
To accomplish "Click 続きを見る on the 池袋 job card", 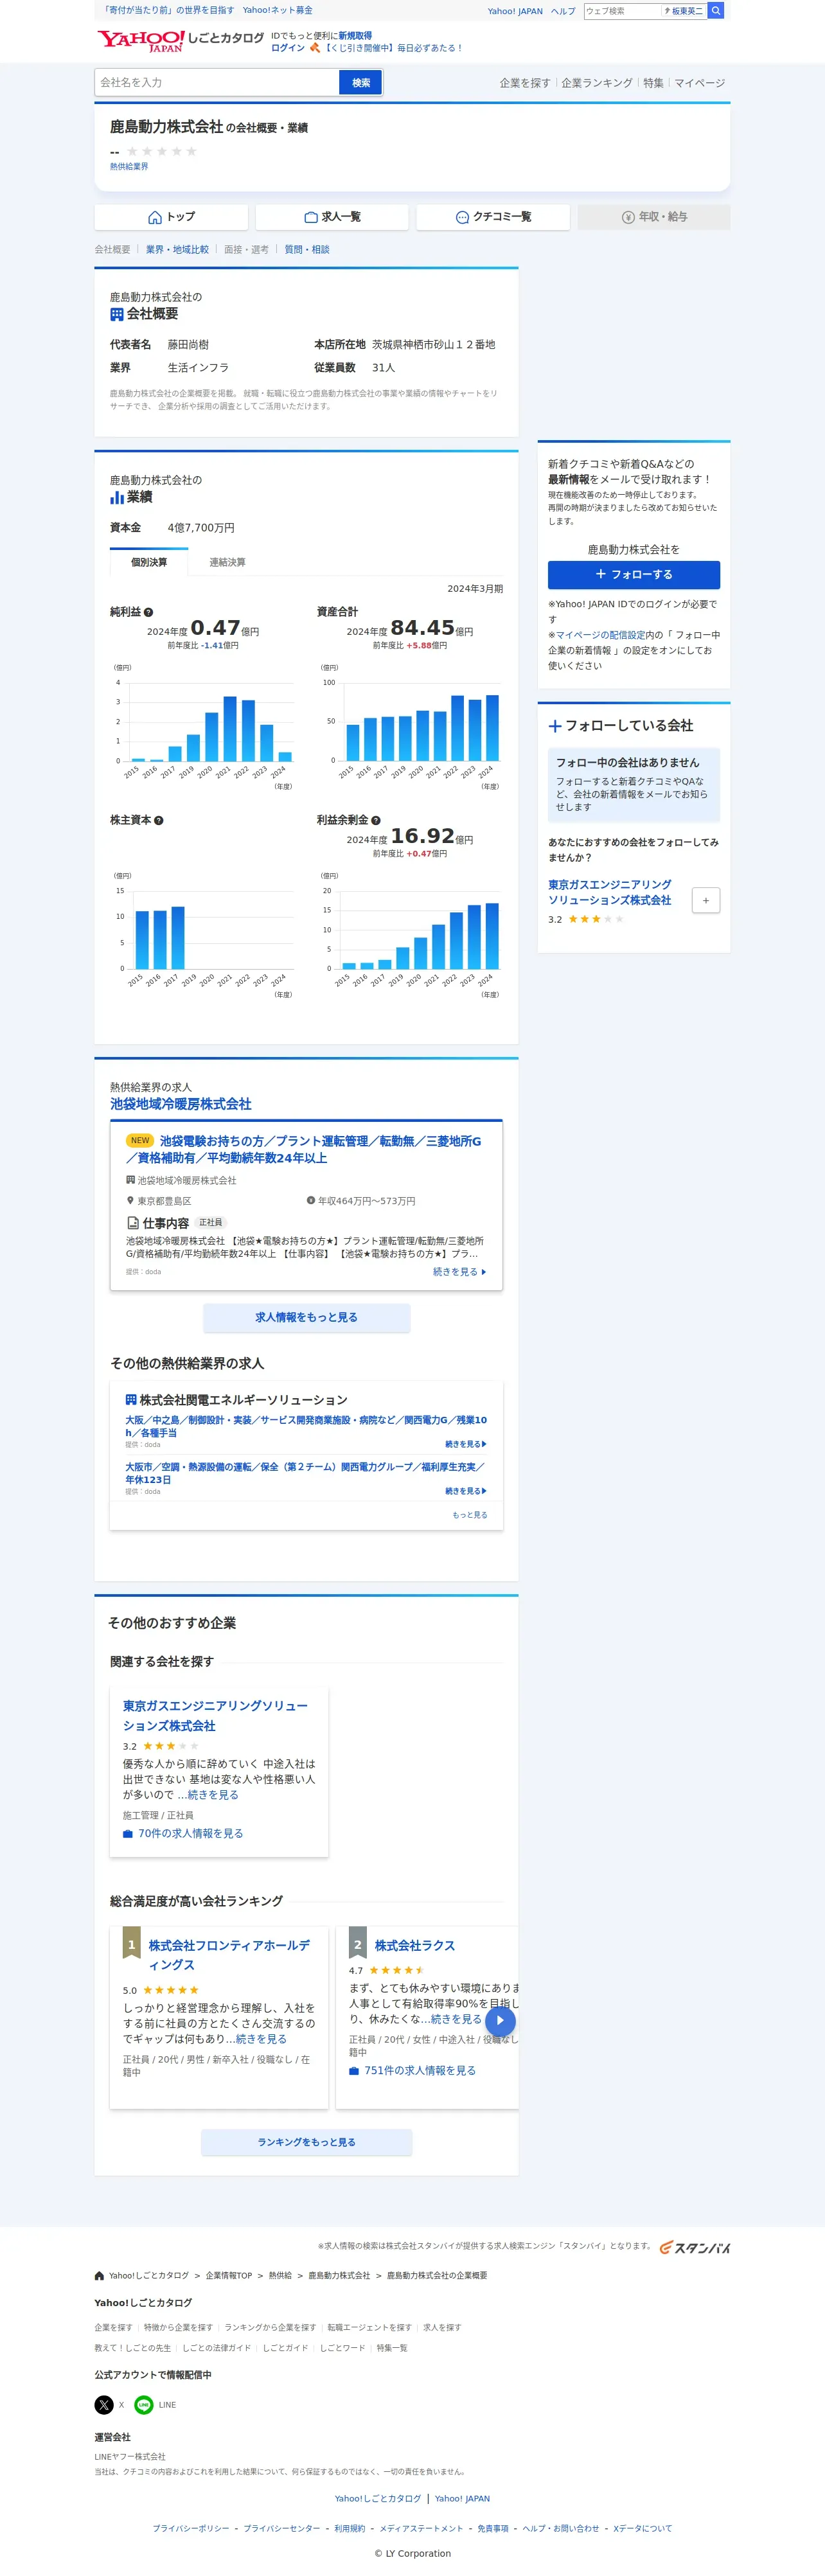I will [460, 1272].
